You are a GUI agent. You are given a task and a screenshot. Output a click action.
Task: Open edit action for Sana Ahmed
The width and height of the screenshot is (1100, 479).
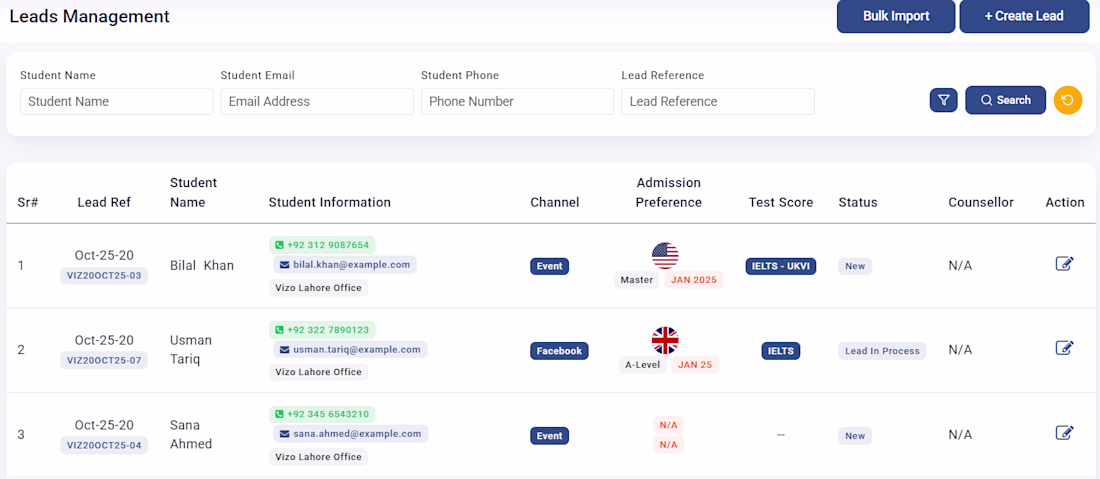click(1065, 433)
